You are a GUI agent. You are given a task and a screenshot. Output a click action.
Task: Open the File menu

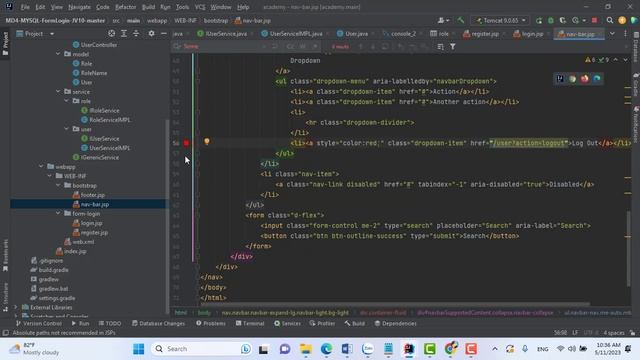(x=25, y=7)
